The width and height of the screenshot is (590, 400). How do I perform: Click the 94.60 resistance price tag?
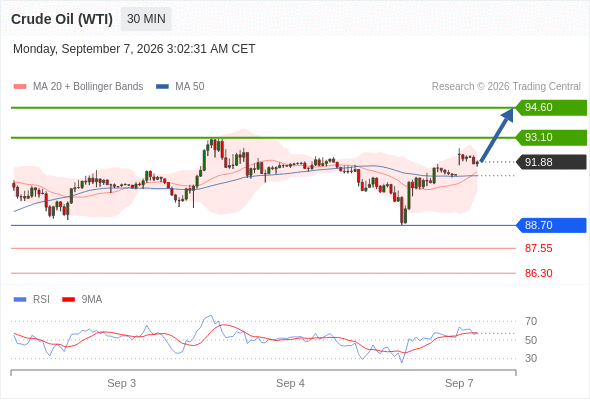[x=551, y=108]
